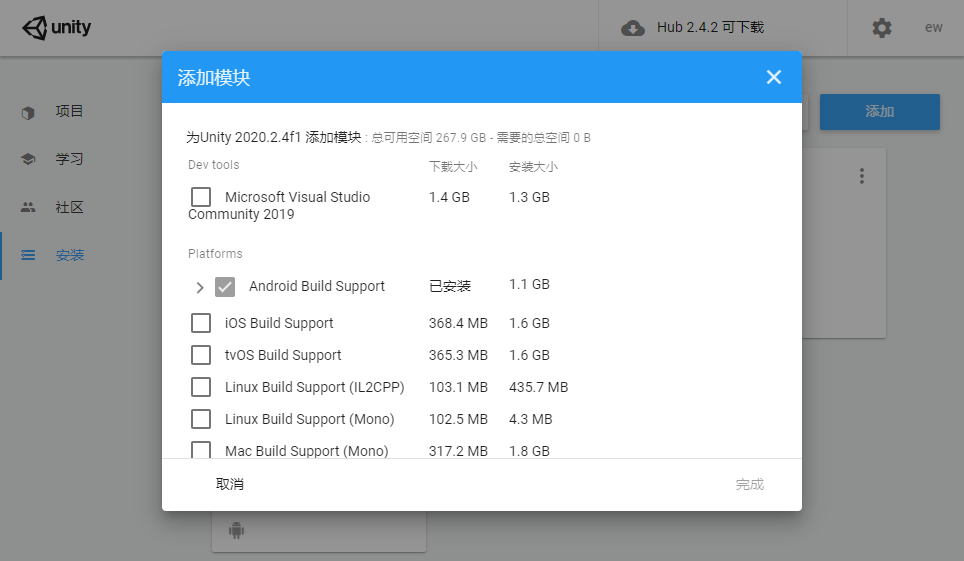Click the blue 添加 (Add) button

point(880,111)
